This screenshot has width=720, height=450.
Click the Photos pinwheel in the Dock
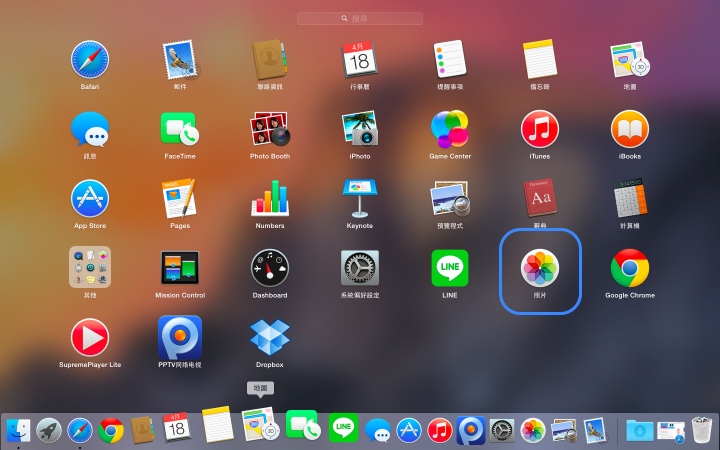(533, 431)
